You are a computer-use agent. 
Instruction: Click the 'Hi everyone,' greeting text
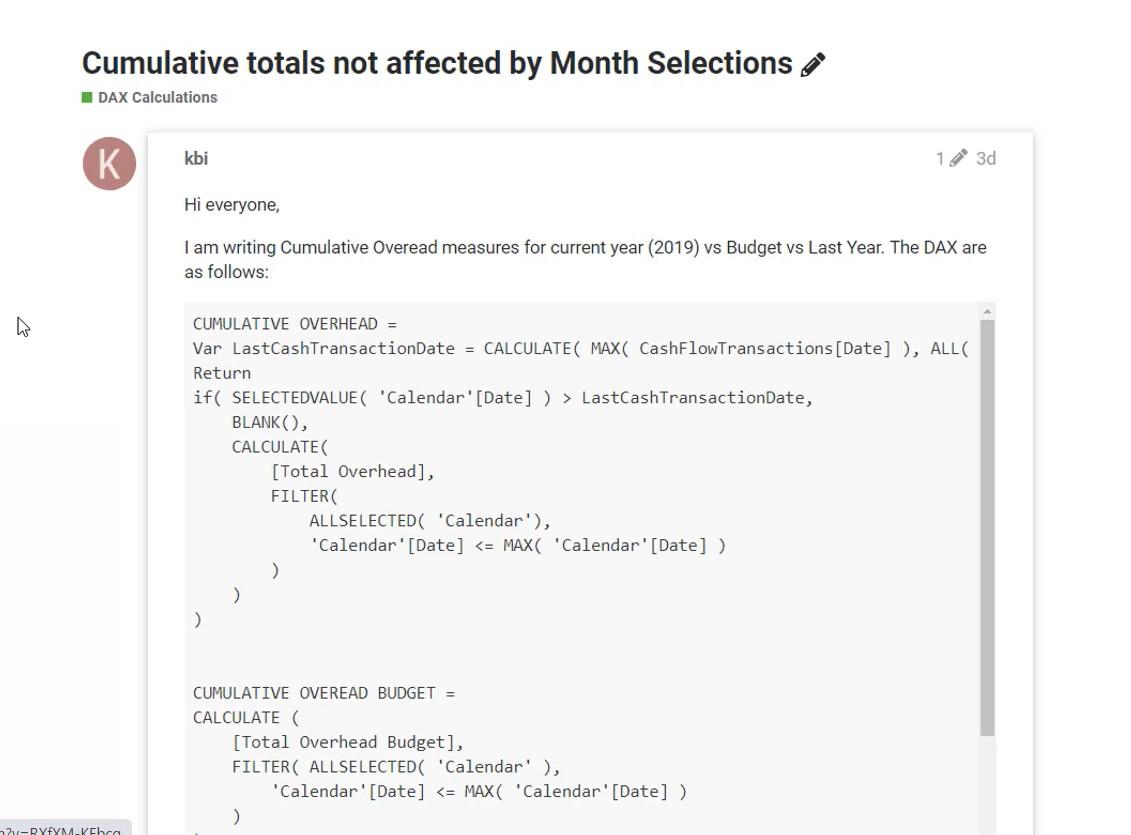pyautogui.click(x=232, y=205)
